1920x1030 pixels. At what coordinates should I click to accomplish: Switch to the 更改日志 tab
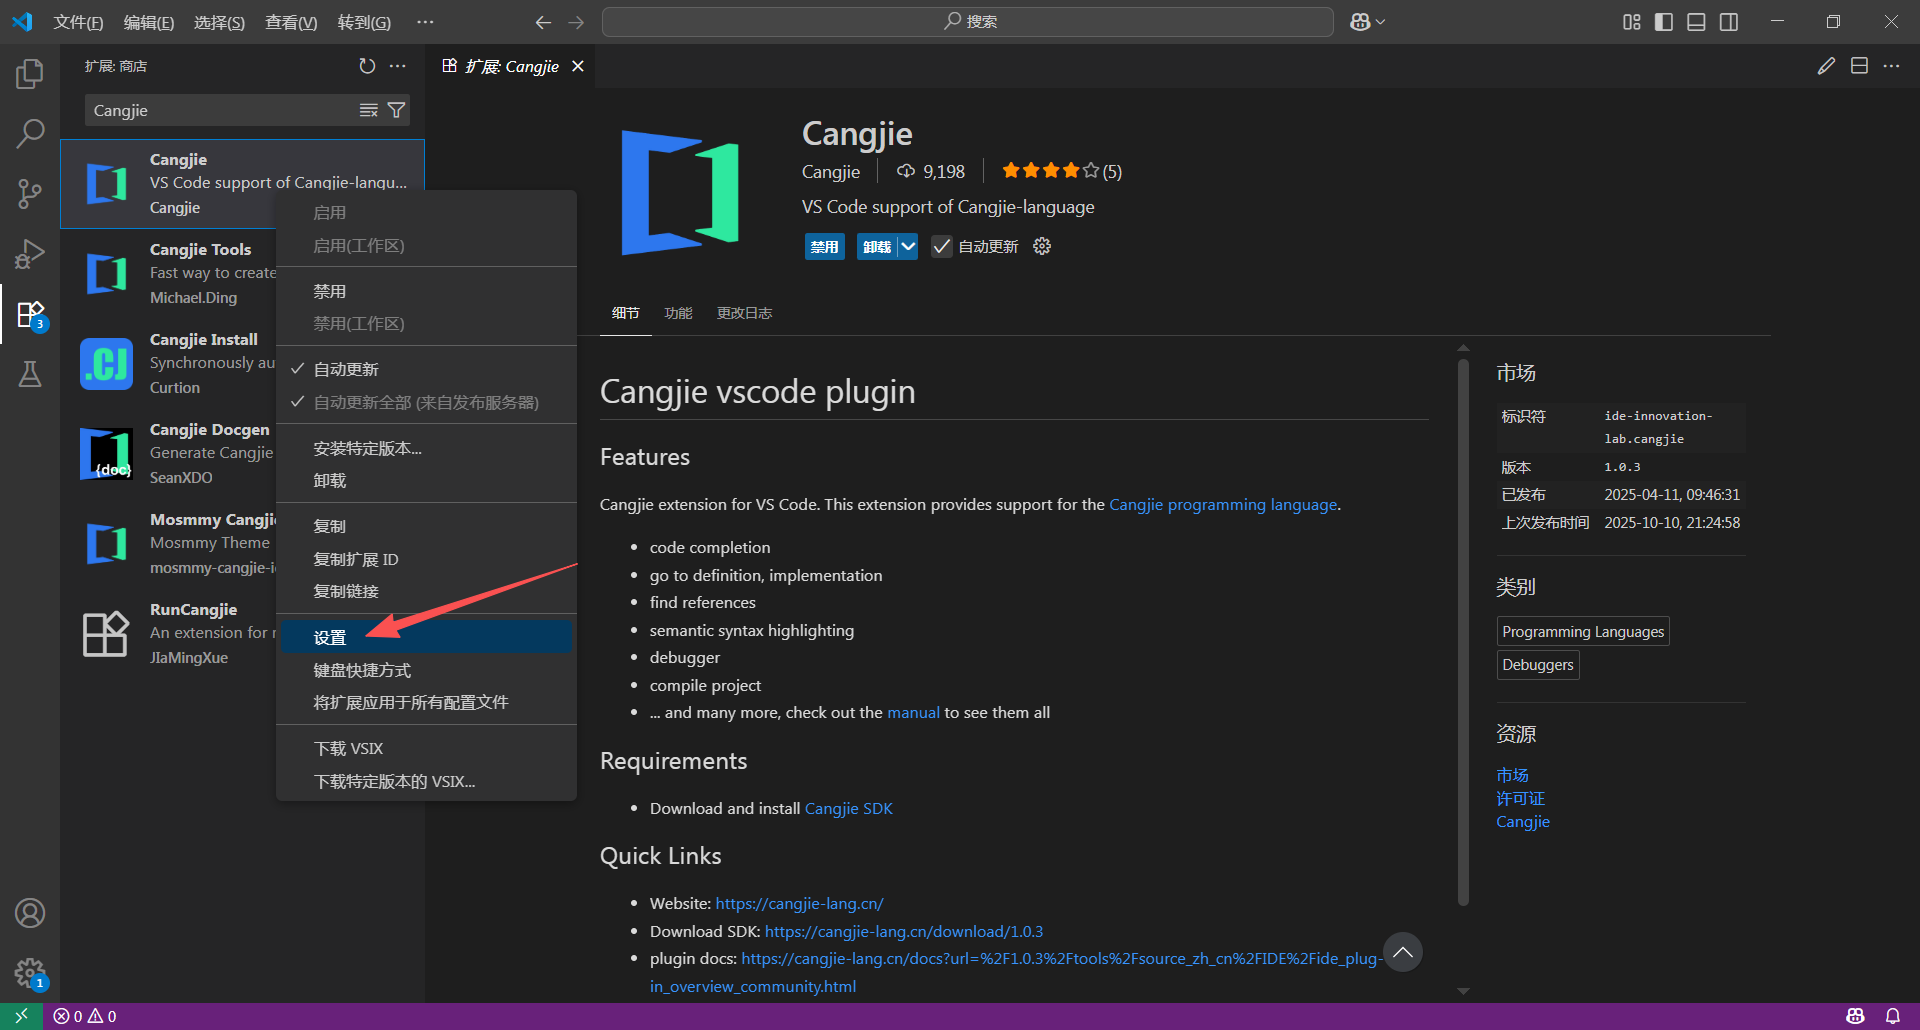[744, 313]
